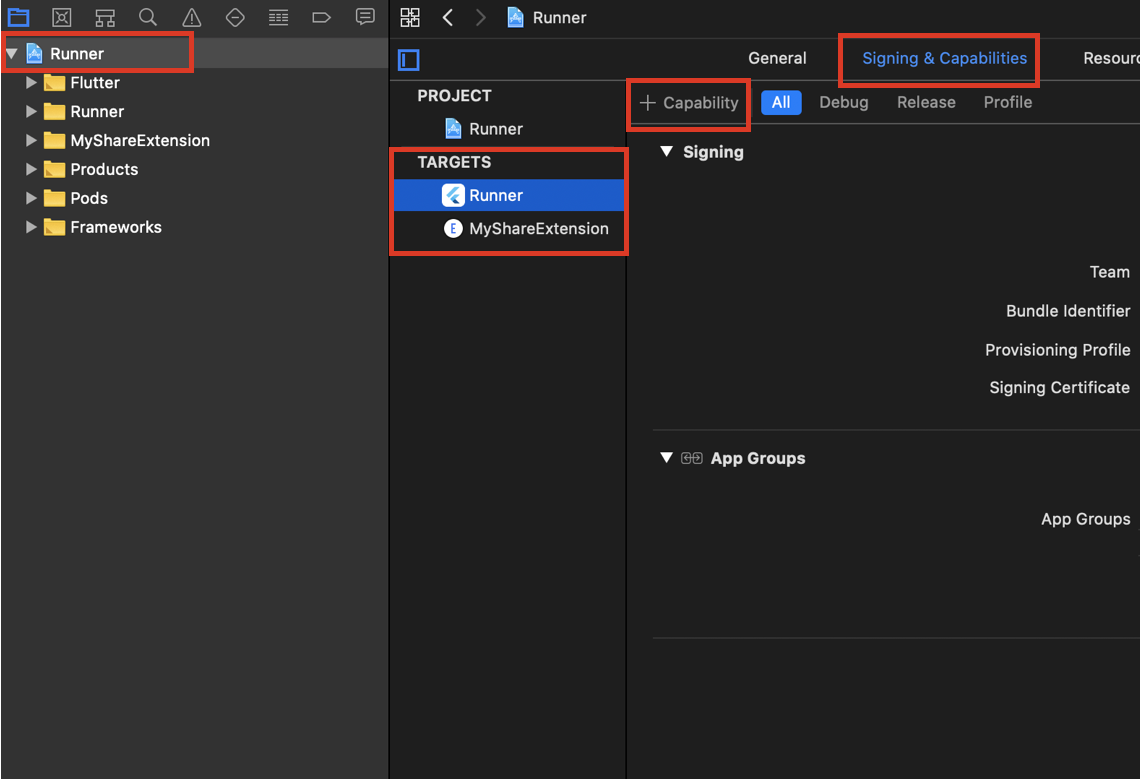The height and width of the screenshot is (779, 1140).
Task: Open the Debug navigator icon
Action: click(x=278, y=17)
